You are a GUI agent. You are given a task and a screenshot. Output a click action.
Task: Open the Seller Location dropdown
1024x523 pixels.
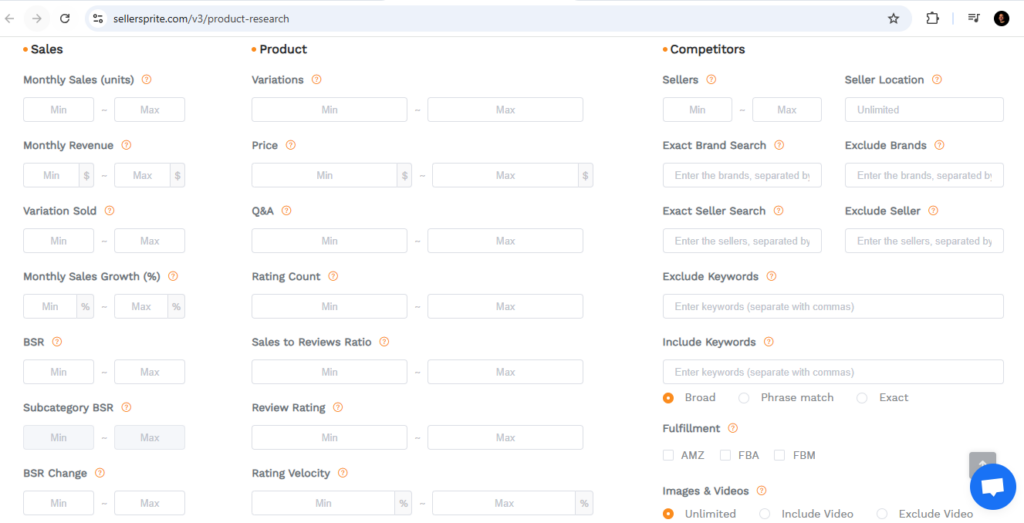click(x=924, y=110)
